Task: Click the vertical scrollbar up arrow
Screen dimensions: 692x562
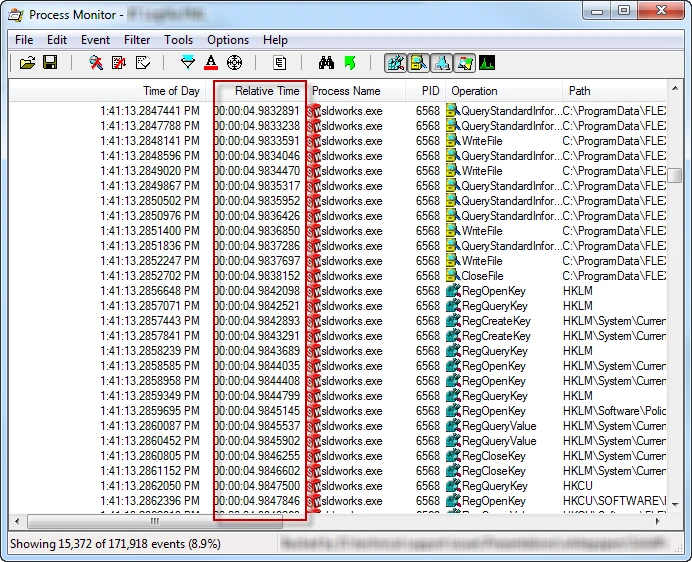Action: (x=675, y=89)
